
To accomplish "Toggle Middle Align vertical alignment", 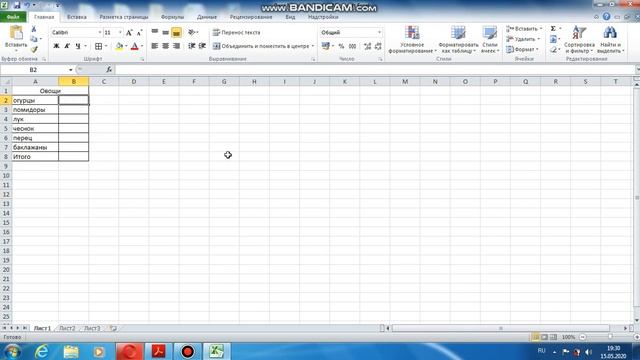I will click(x=165, y=32).
